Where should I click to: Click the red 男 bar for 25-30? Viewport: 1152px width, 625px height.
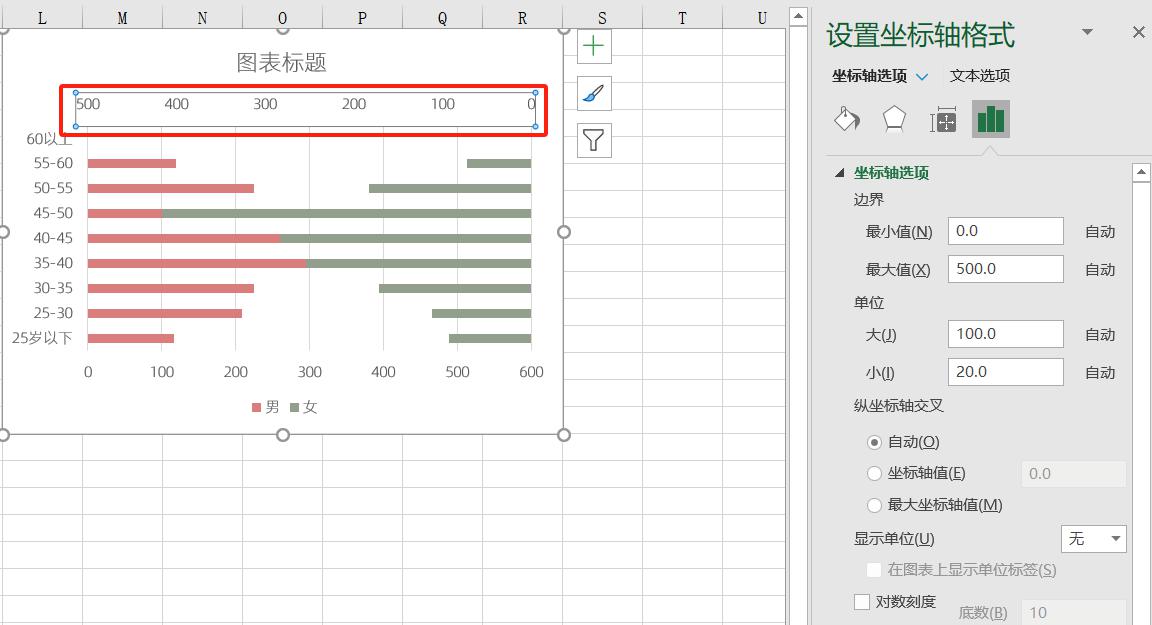pos(165,313)
